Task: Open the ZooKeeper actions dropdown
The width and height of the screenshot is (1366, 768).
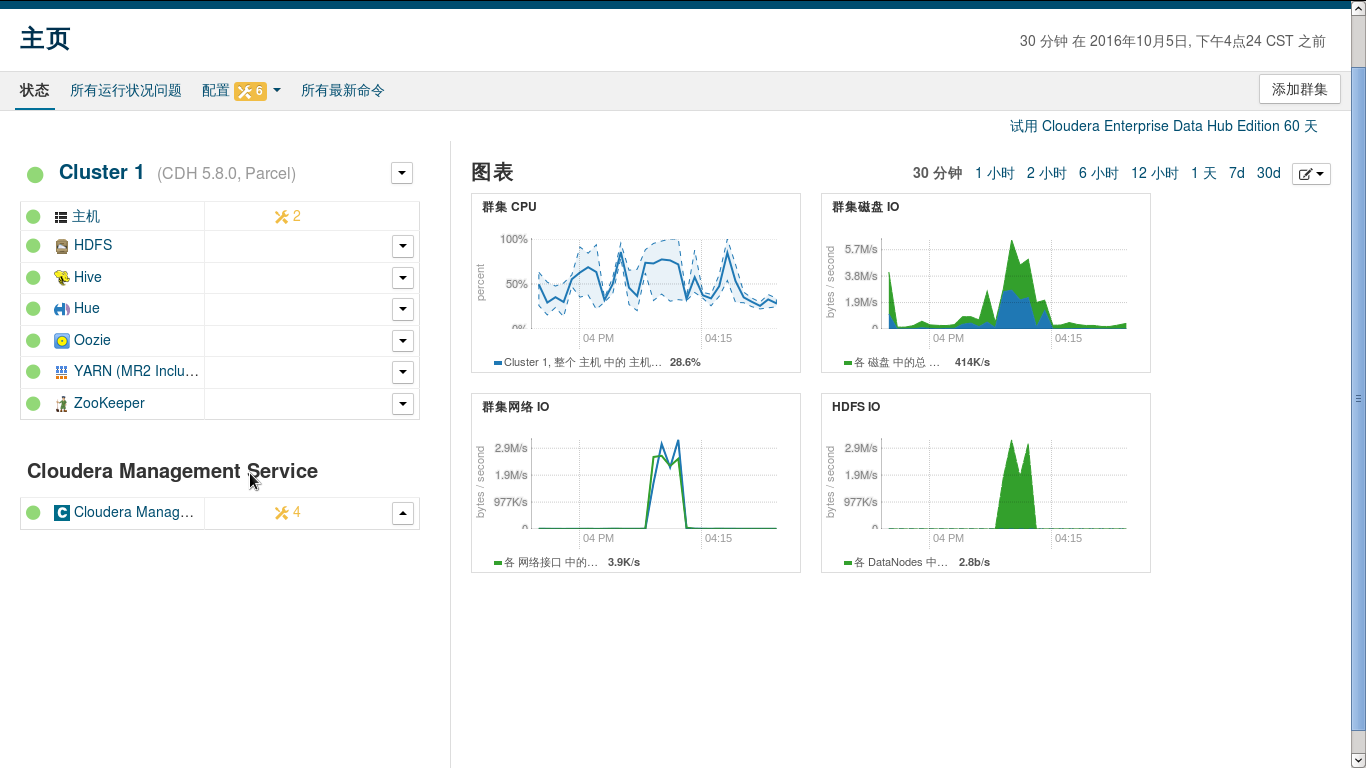Action: click(x=403, y=404)
